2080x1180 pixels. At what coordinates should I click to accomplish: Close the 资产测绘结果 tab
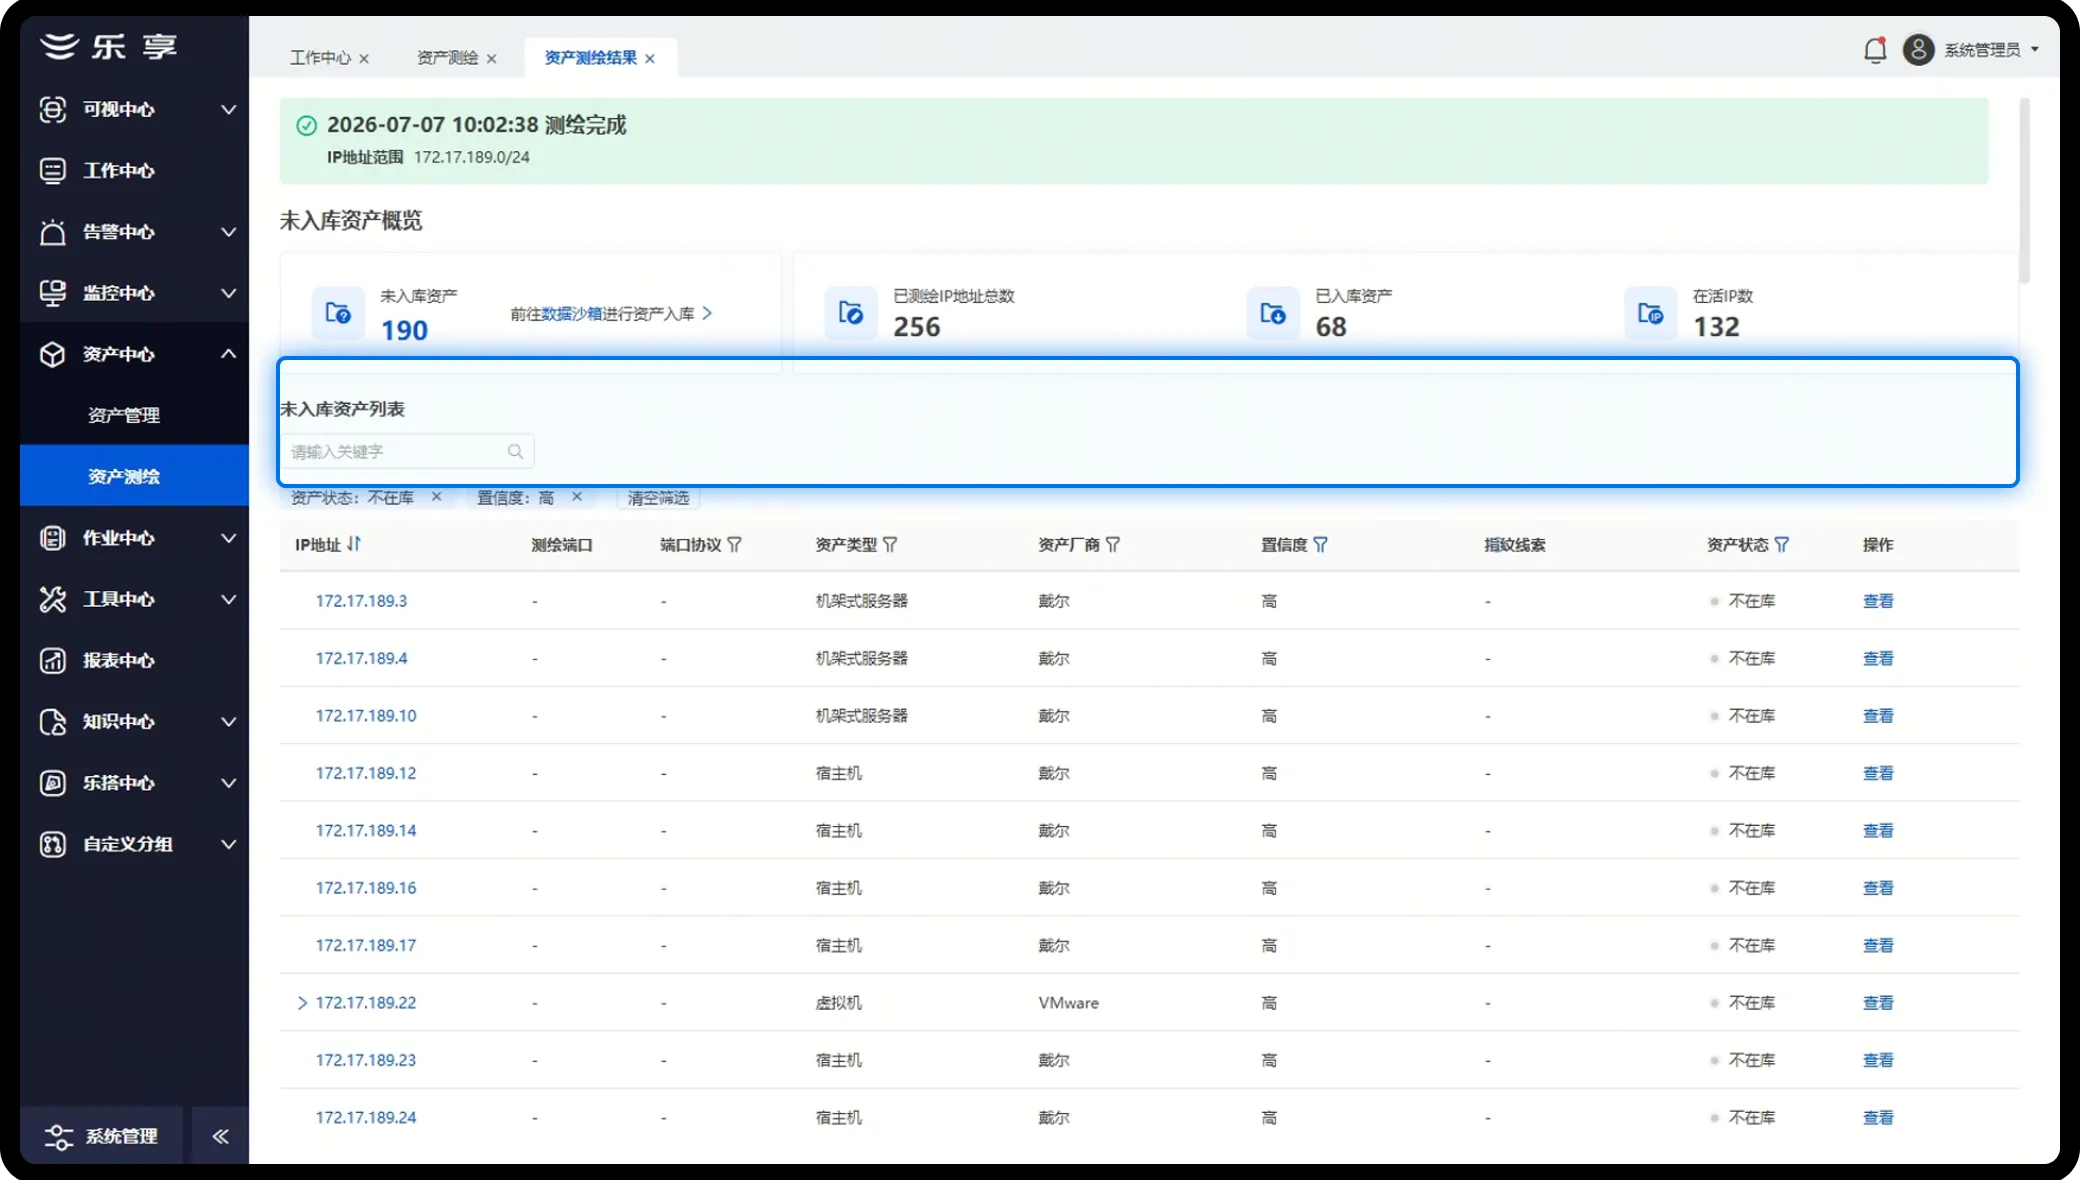point(650,59)
